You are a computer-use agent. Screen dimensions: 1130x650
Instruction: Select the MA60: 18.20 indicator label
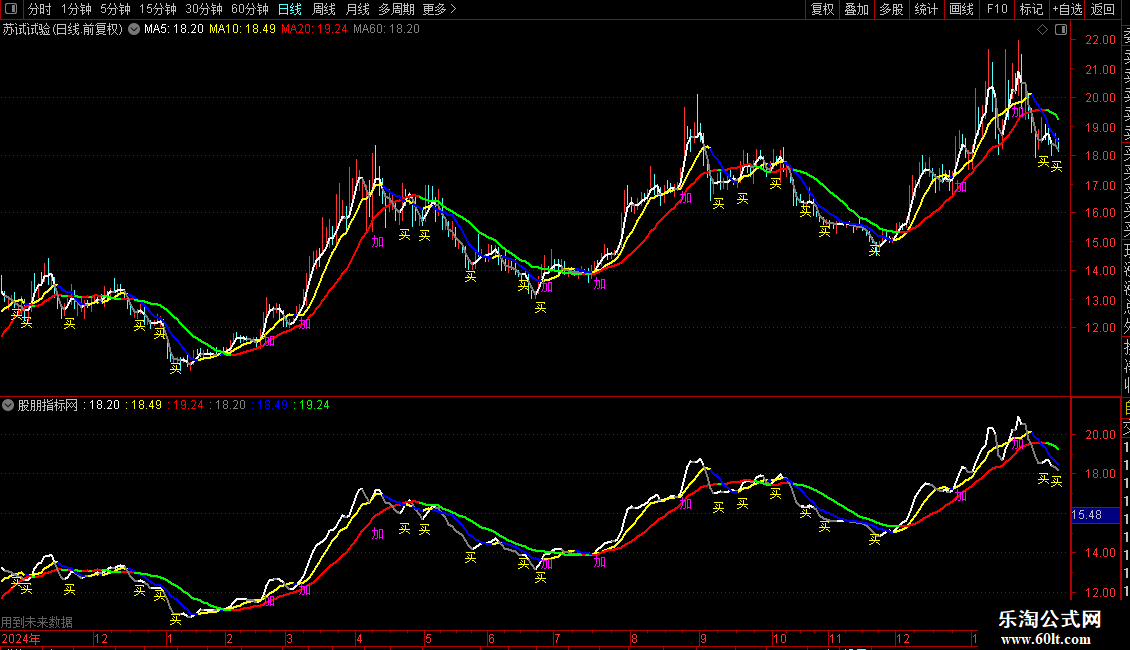[386, 30]
